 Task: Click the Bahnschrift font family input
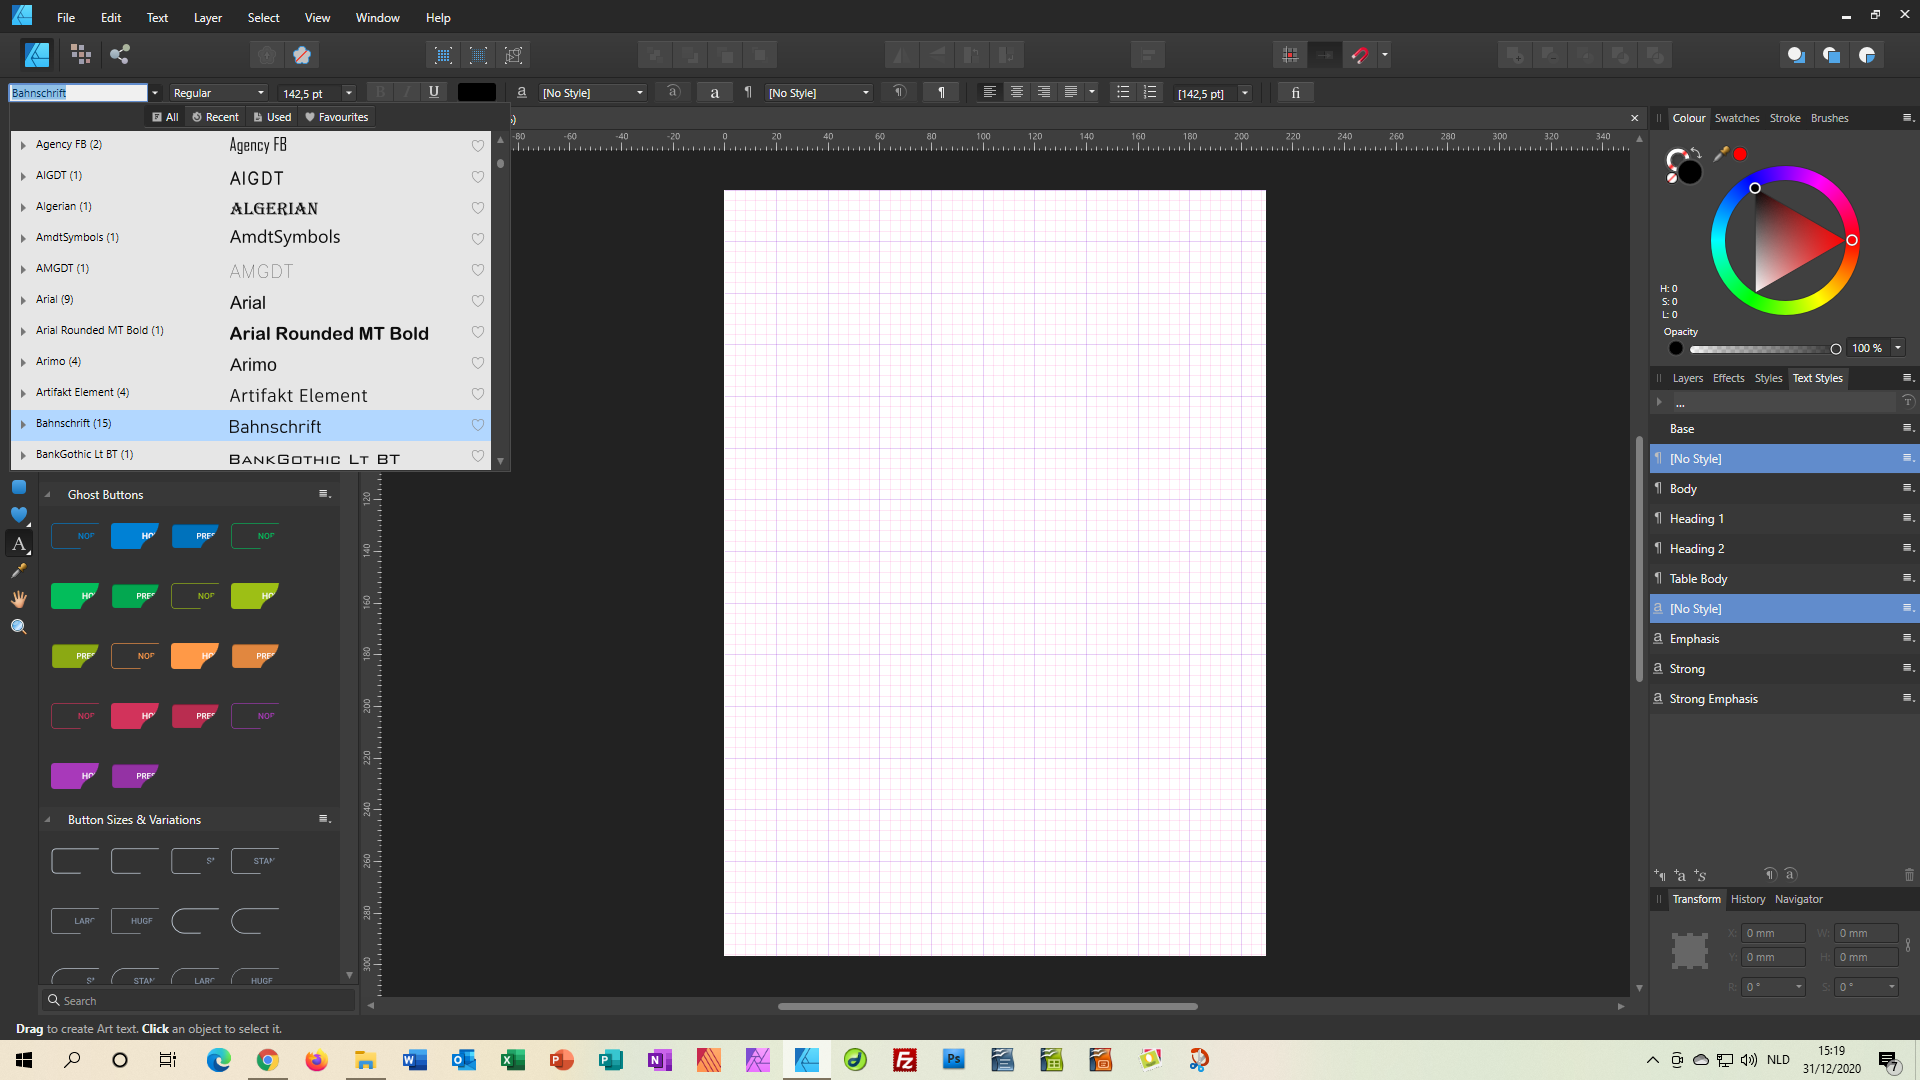click(x=78, y=93)
